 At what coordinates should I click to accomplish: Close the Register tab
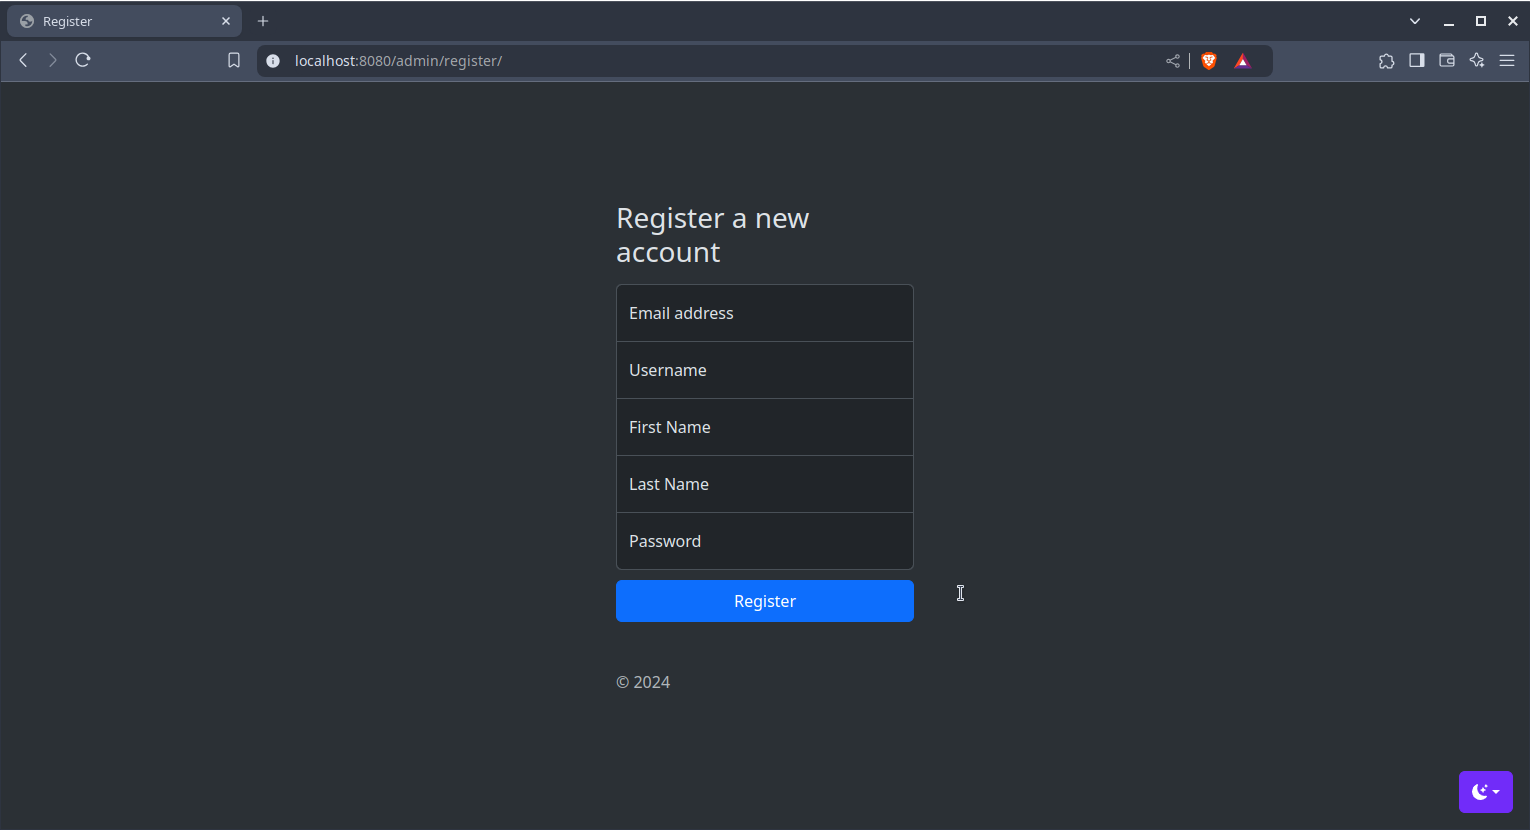[x=226, y=21]
